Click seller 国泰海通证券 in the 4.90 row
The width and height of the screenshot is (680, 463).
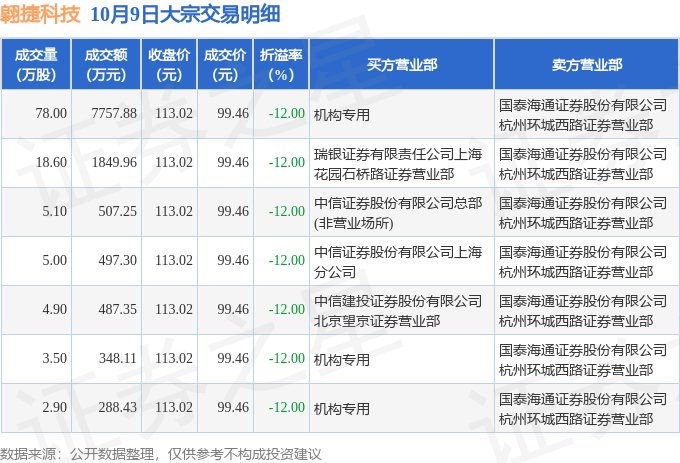click(583, 311)
